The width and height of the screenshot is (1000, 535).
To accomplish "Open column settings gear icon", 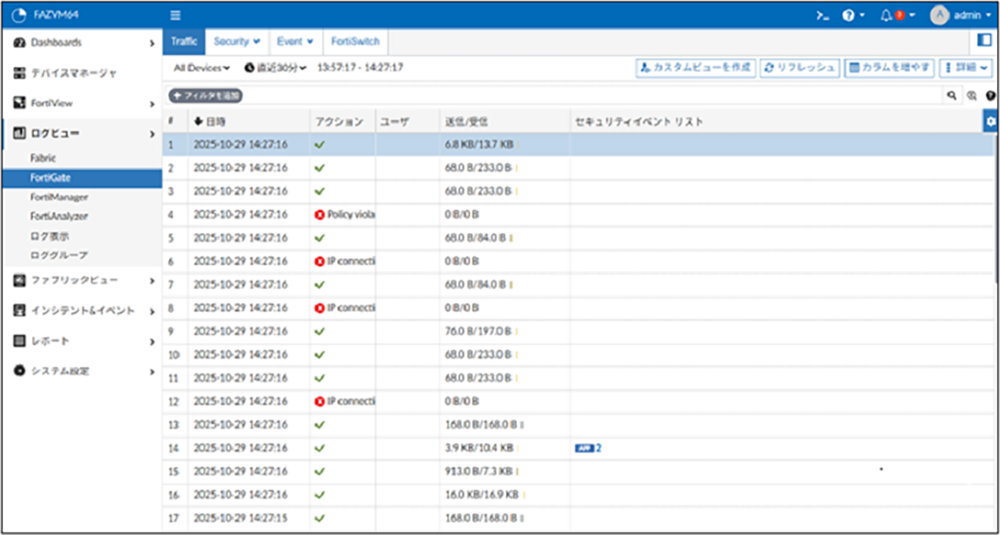I will 991,121.
